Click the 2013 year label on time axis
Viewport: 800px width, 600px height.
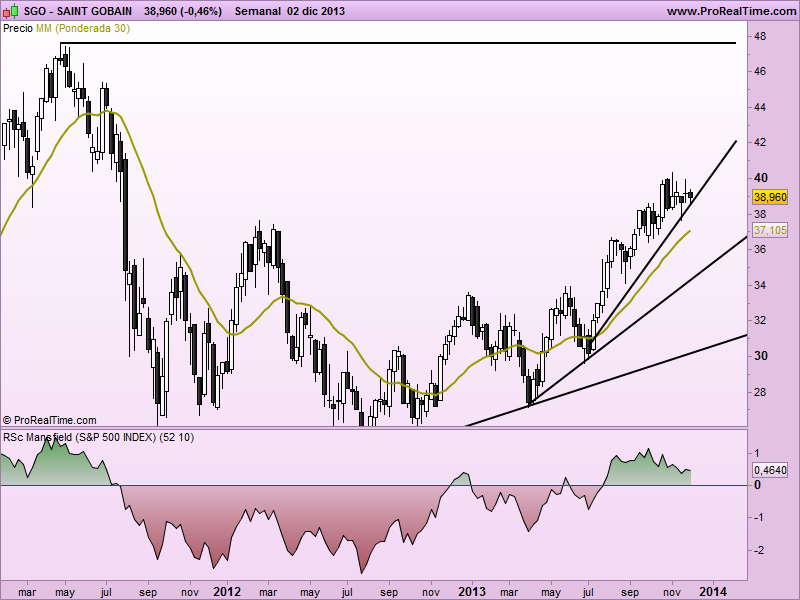click(472, 591)
